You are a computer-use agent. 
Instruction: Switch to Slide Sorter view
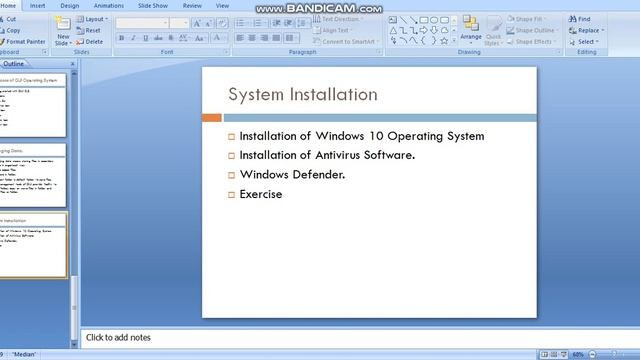(x=553, y=354)
